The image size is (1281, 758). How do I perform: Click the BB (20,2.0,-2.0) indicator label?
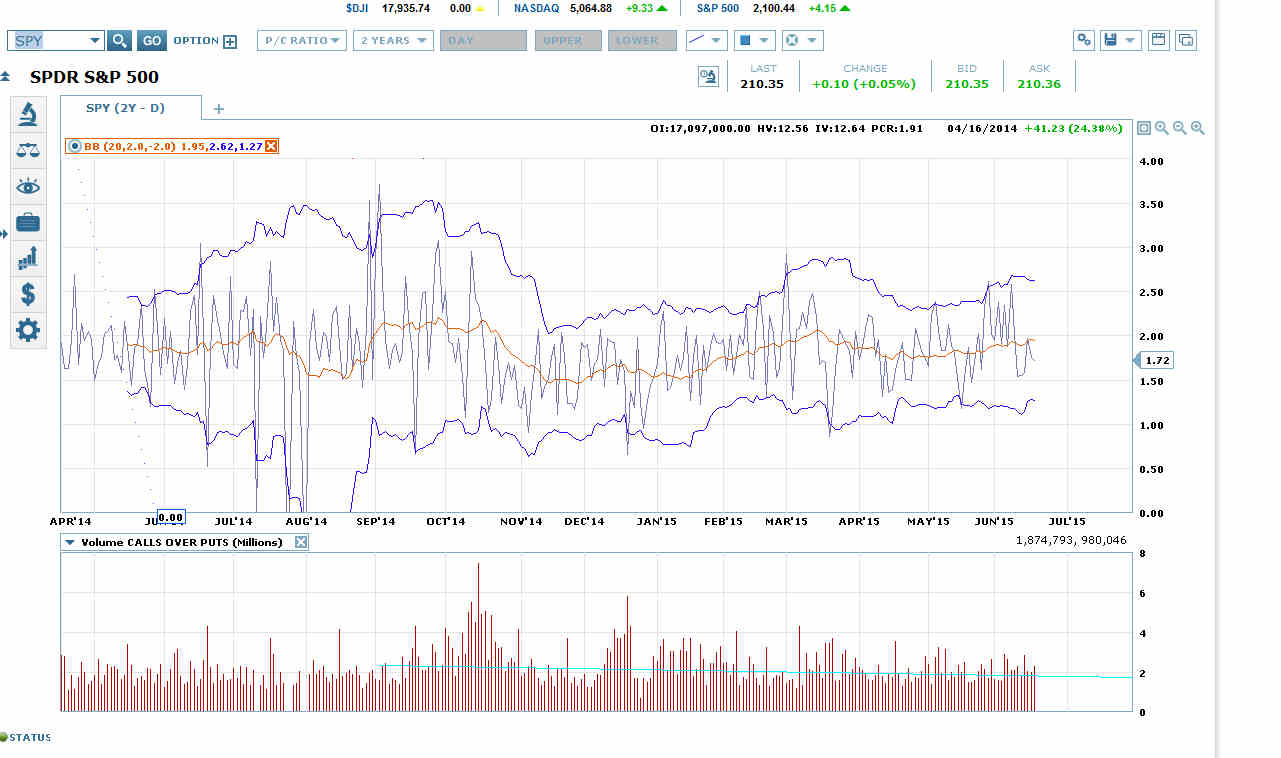coord(130,146)
